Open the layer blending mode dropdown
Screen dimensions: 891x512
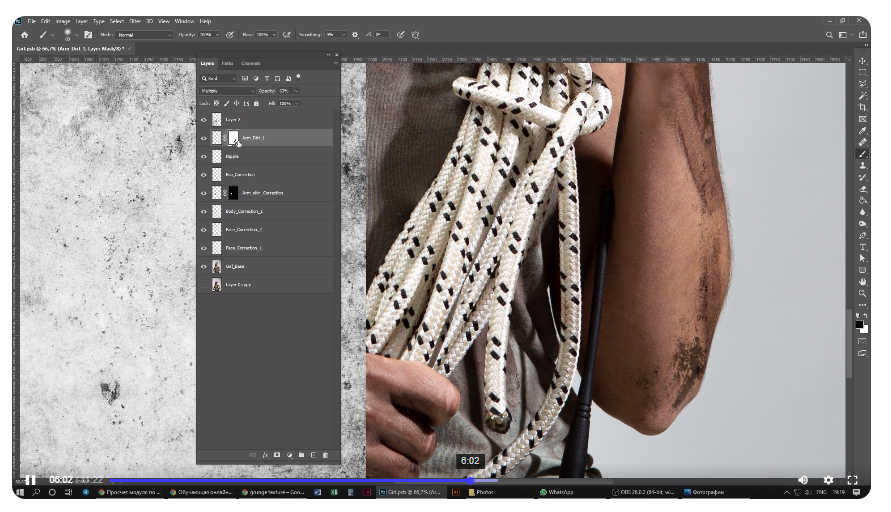(x=227, y=91)
